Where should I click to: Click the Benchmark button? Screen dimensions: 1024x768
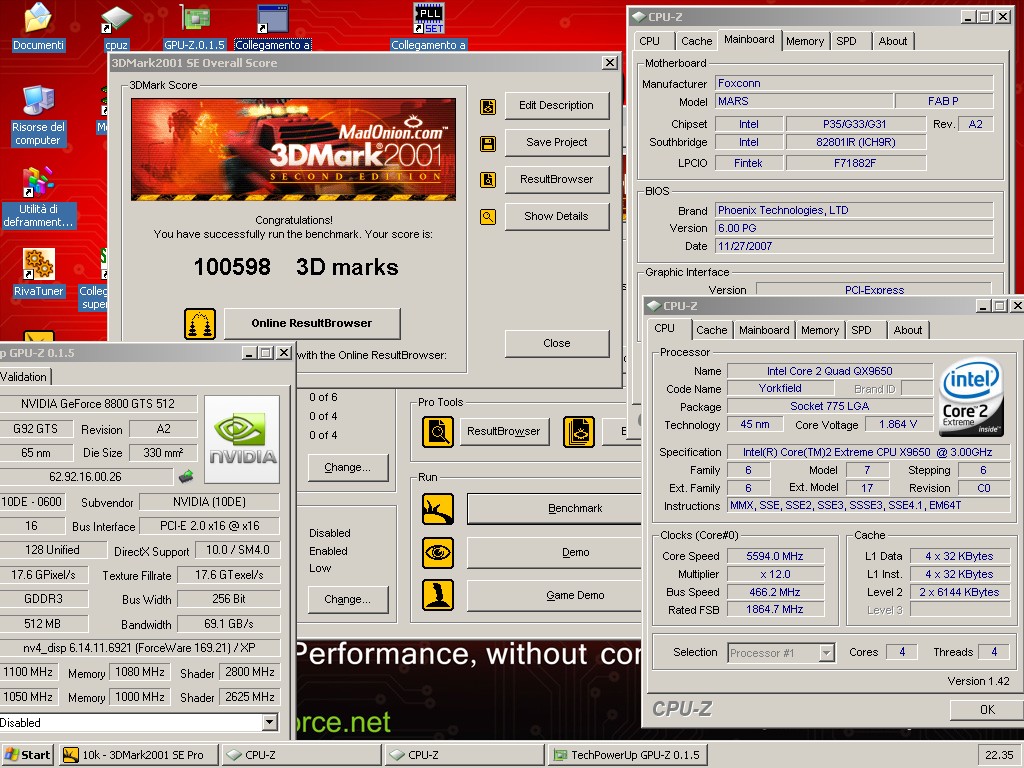coord(554,509)
